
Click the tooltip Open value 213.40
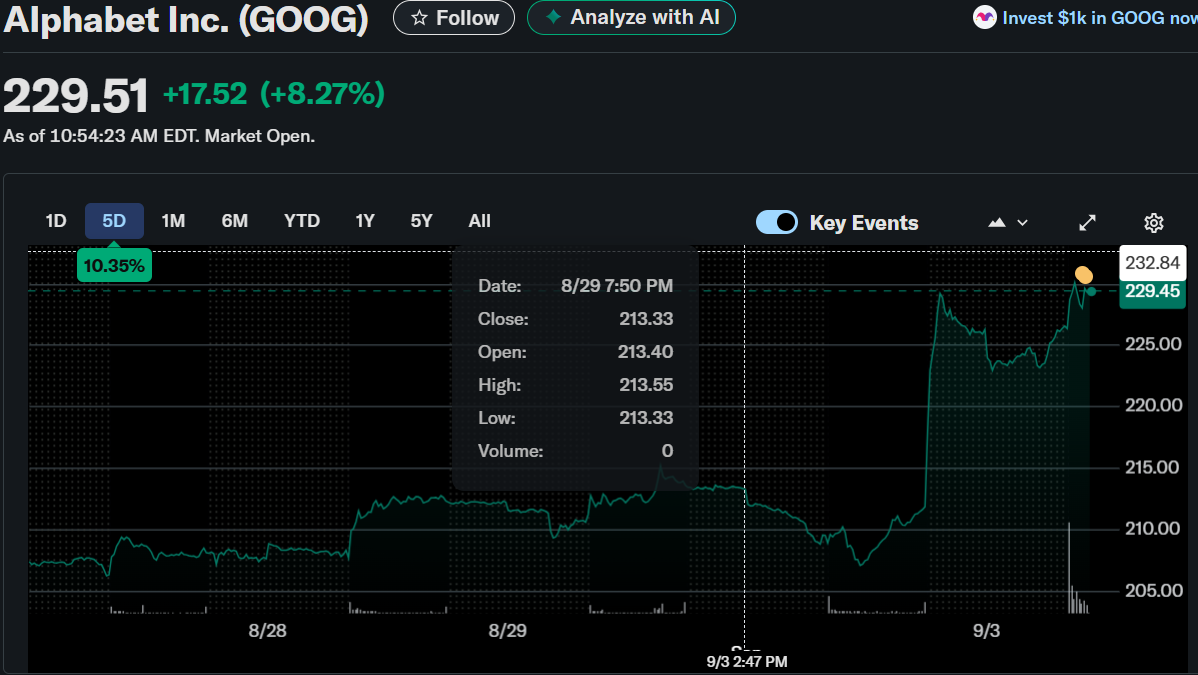pyautogui.click(x=645, y=352)
